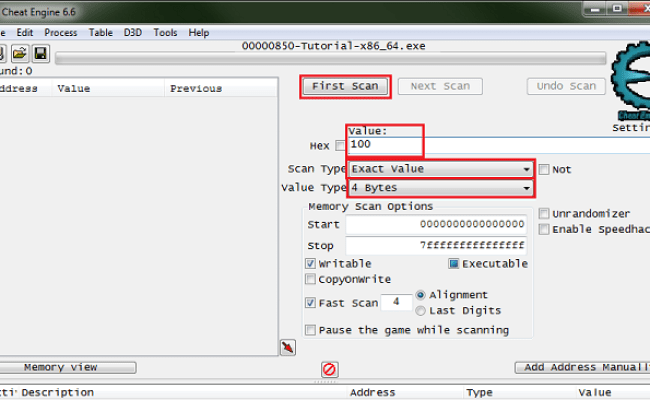Click the red no-entry delete icon

[330, 369]
